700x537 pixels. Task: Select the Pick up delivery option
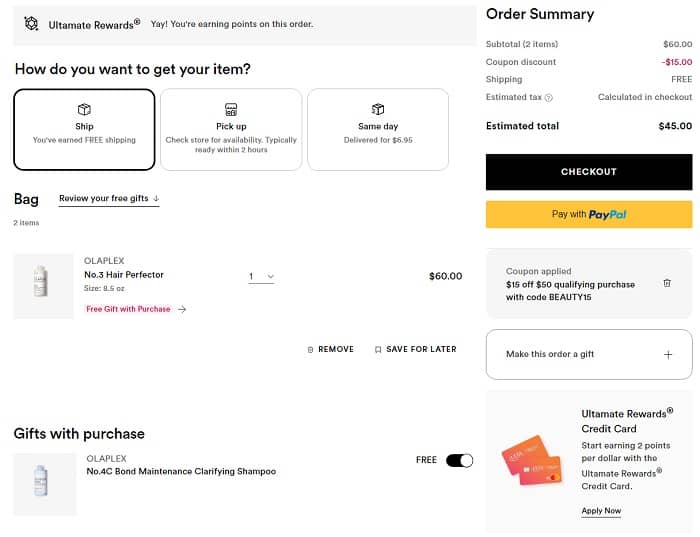(231, 130)
